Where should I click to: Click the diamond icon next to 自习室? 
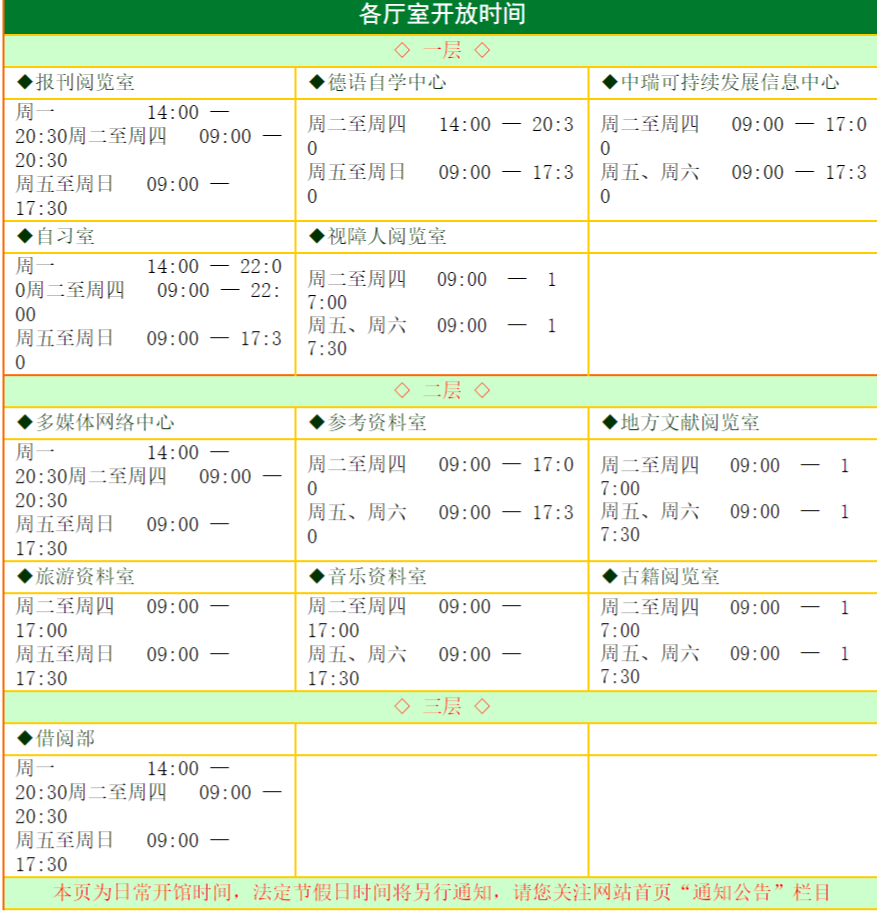[x=25, y=237]
